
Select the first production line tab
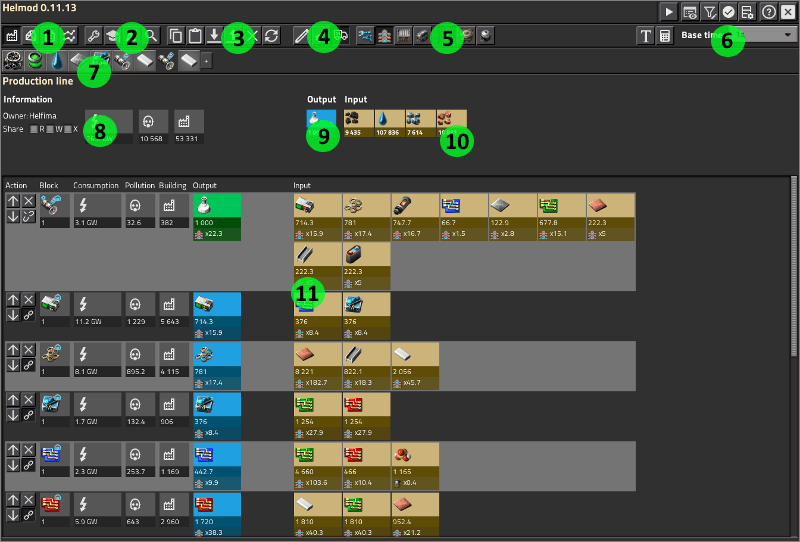pyautogui.click(x=14, y=60)
